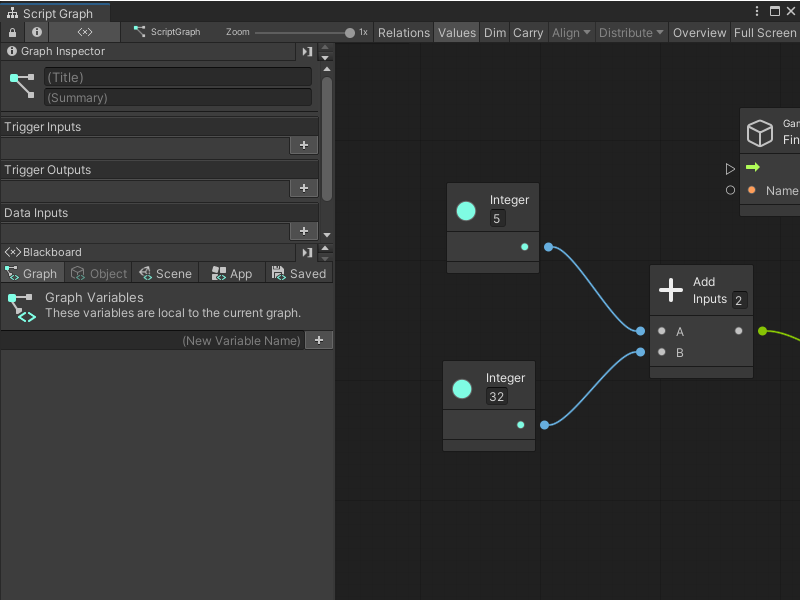Toggle the Dim option in the toolbar
Screen dimensions: 800x600
(494, 32)
